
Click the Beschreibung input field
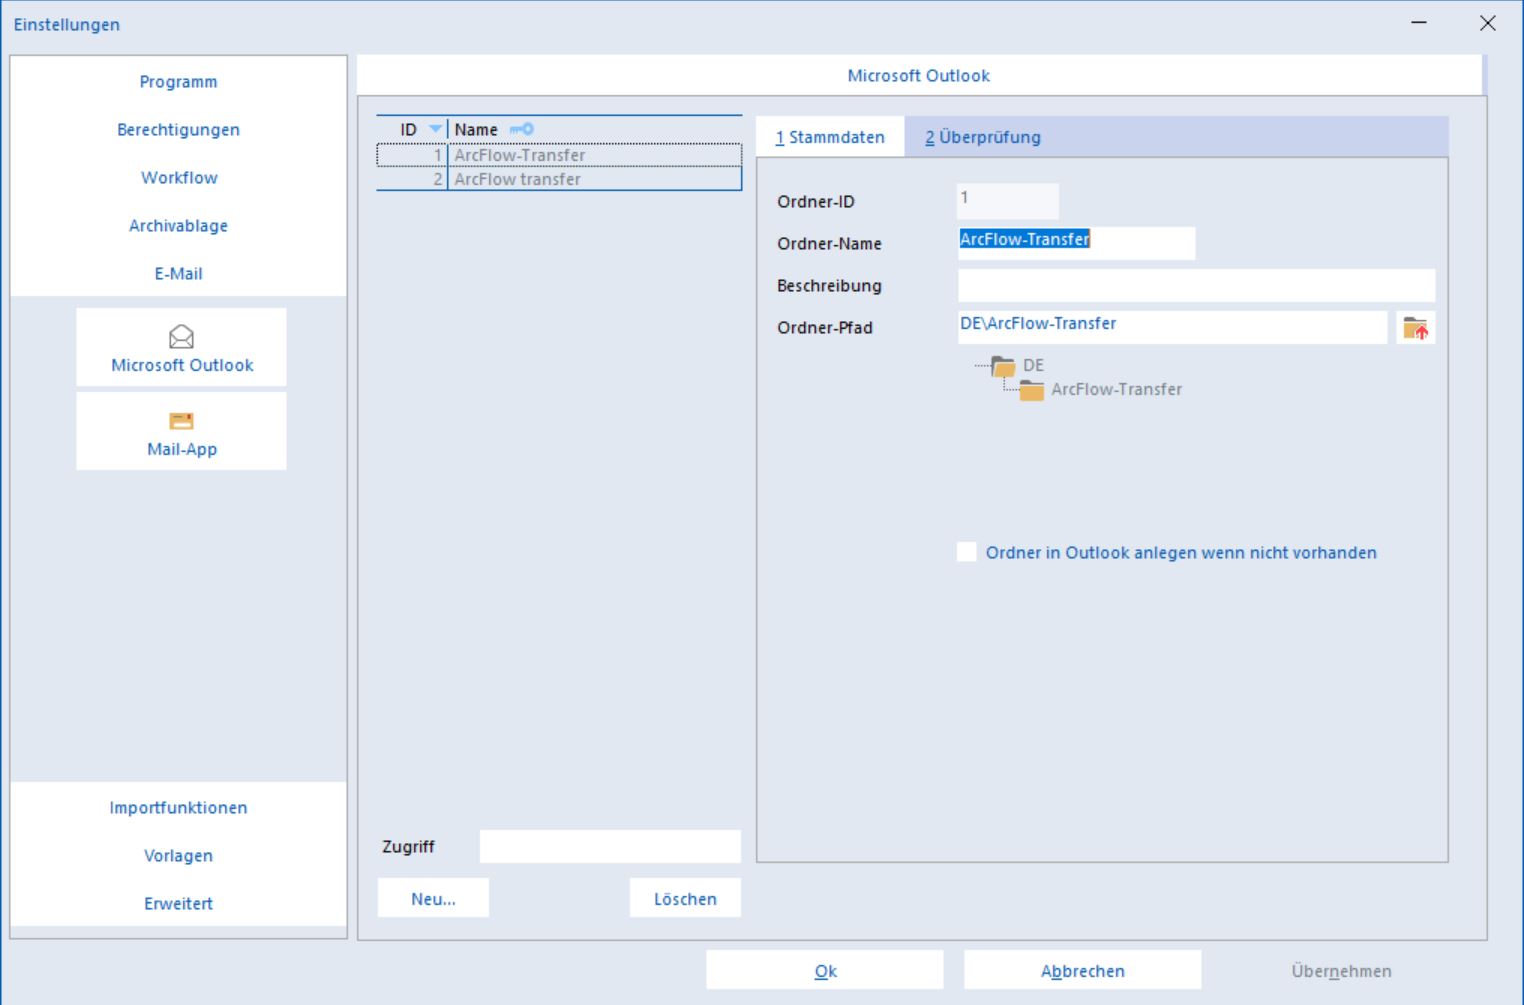coord(1196,285)
